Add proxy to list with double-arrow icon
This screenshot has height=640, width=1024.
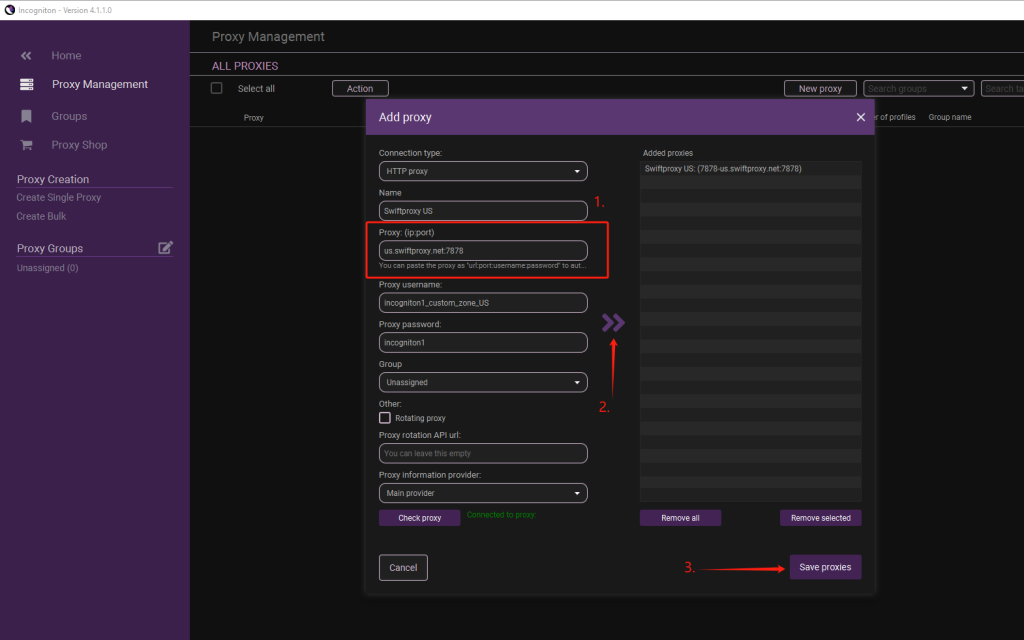613,323
